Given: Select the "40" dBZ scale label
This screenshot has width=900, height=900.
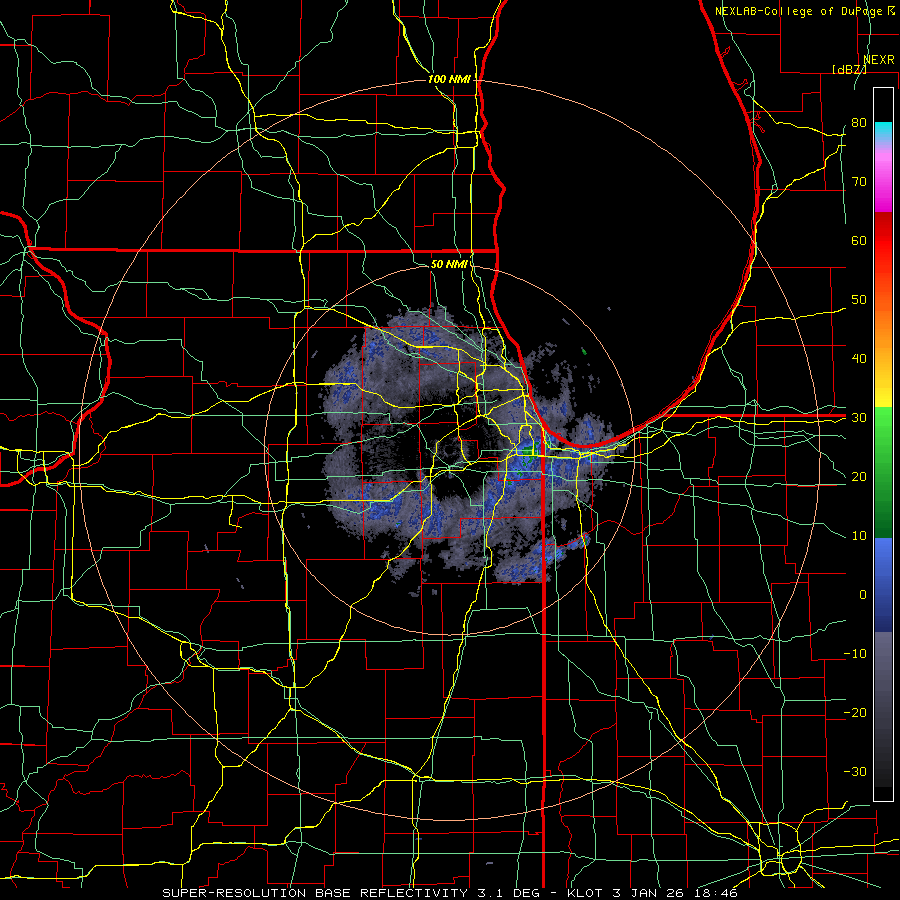Looking at the screenshot, I should (x=859, y=359).
